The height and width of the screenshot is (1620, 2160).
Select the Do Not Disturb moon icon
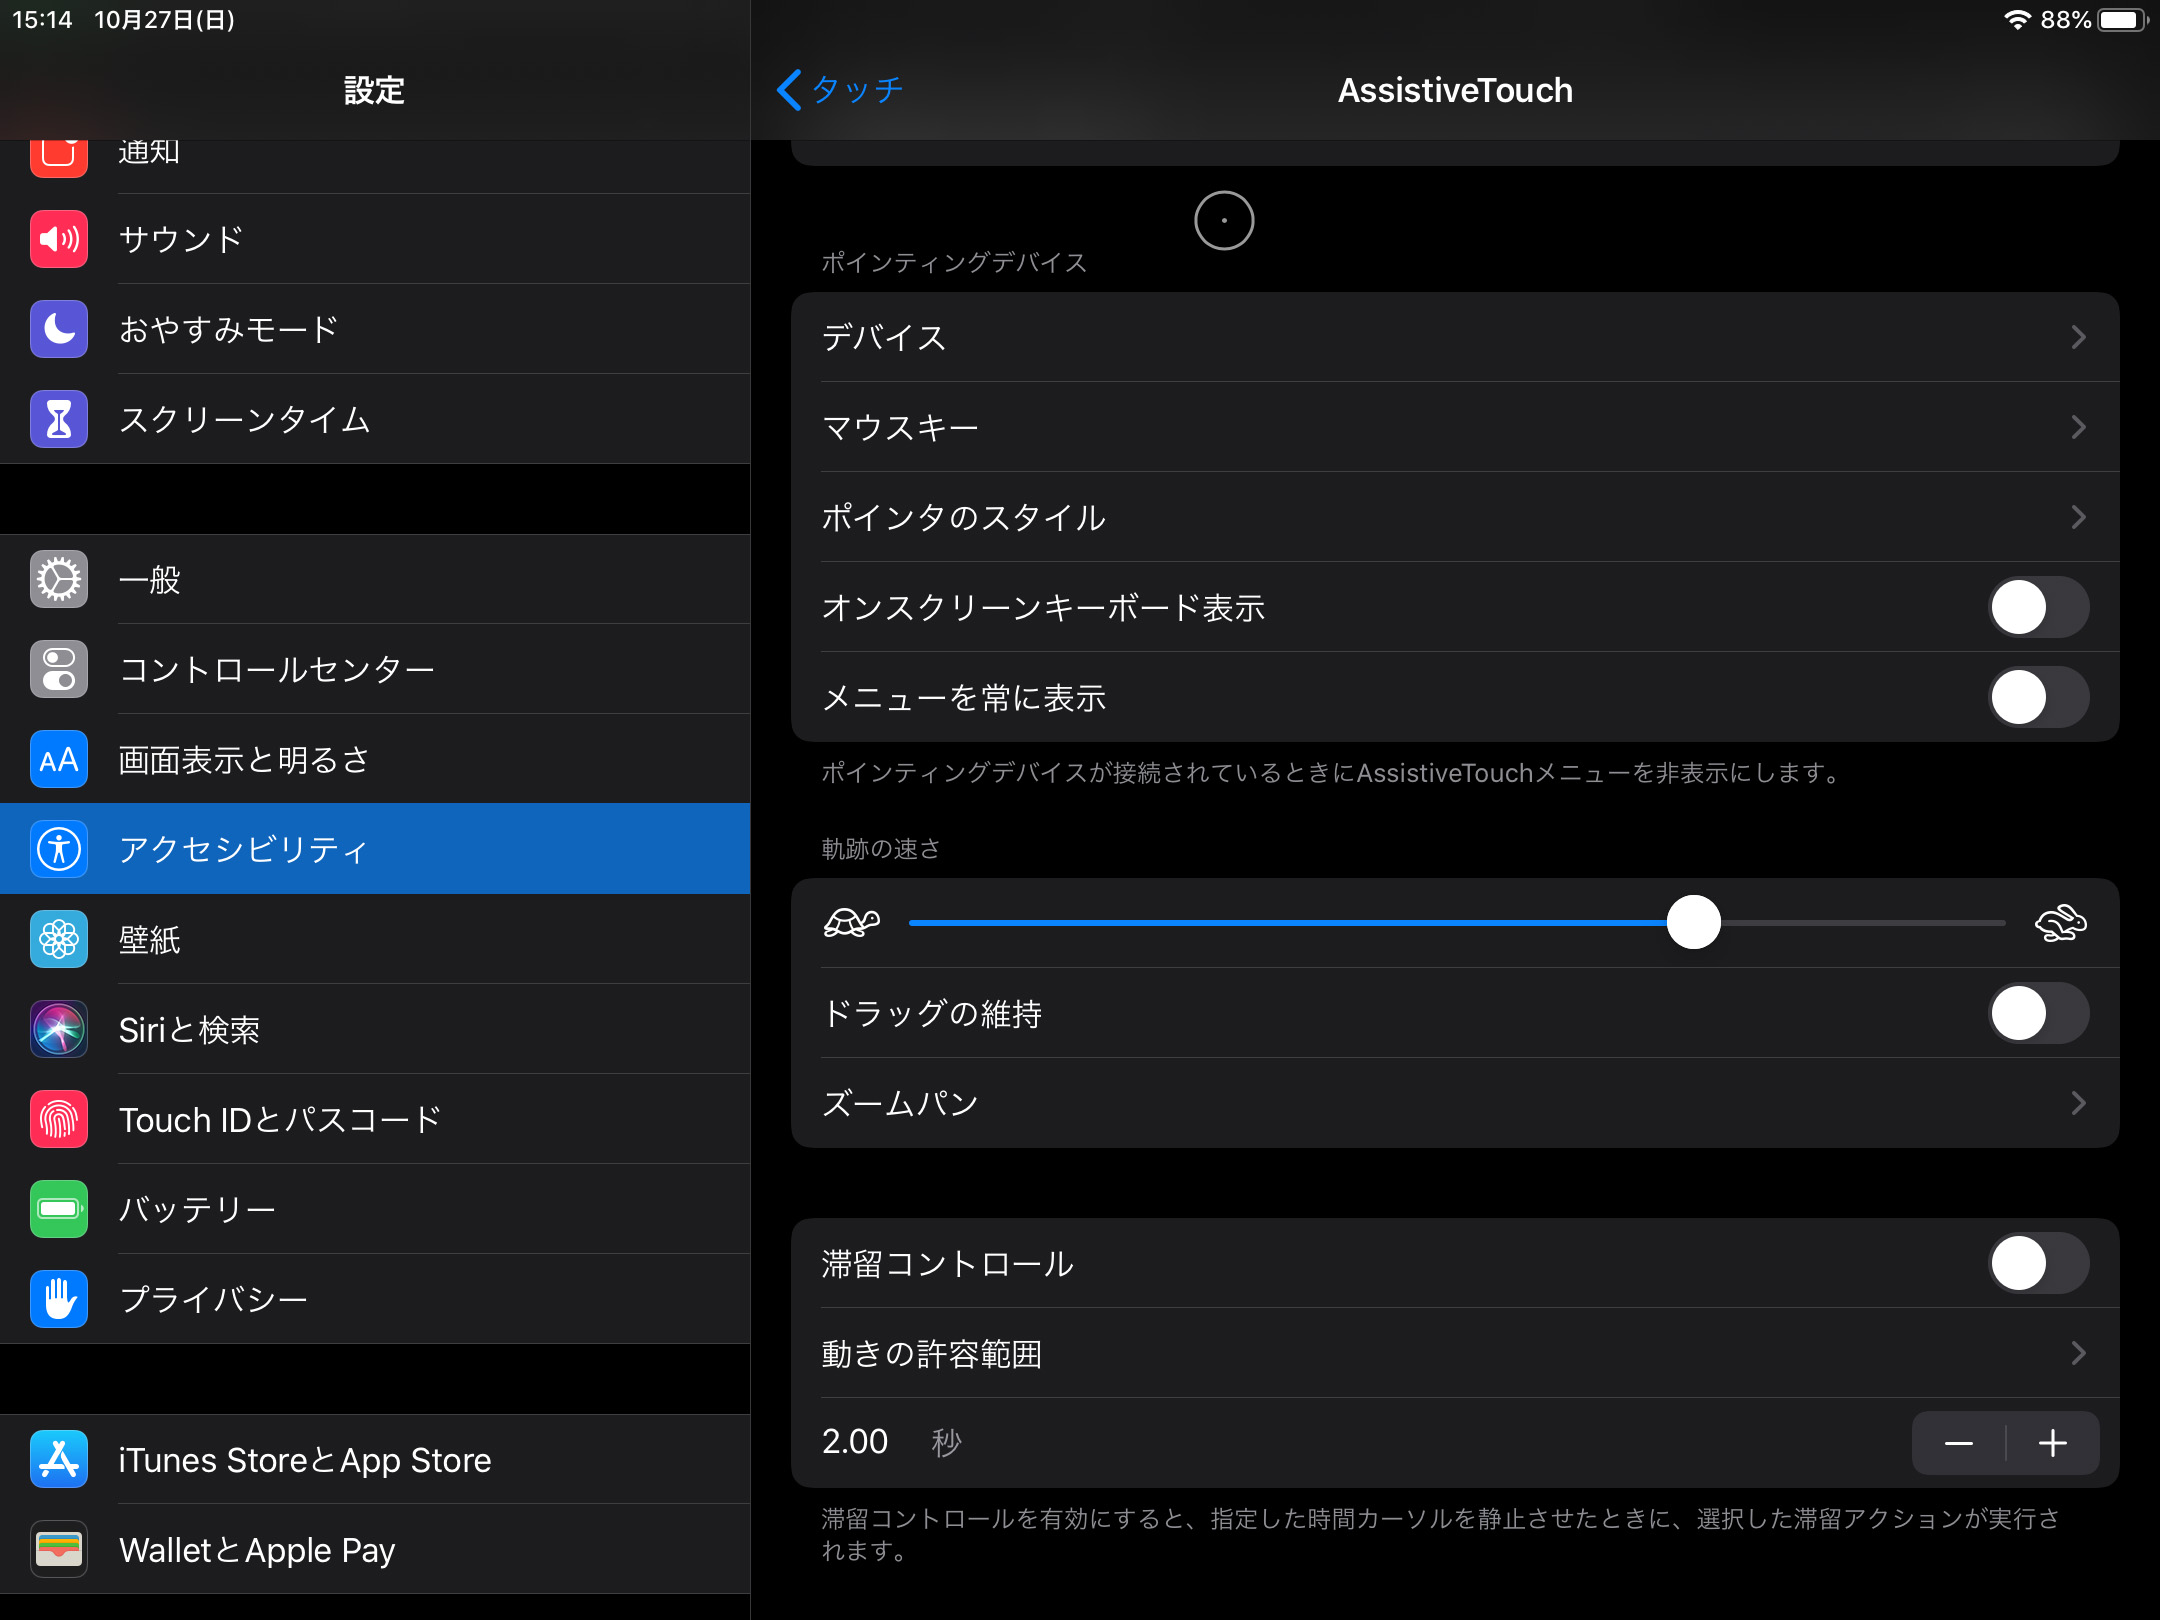(58, 328)
